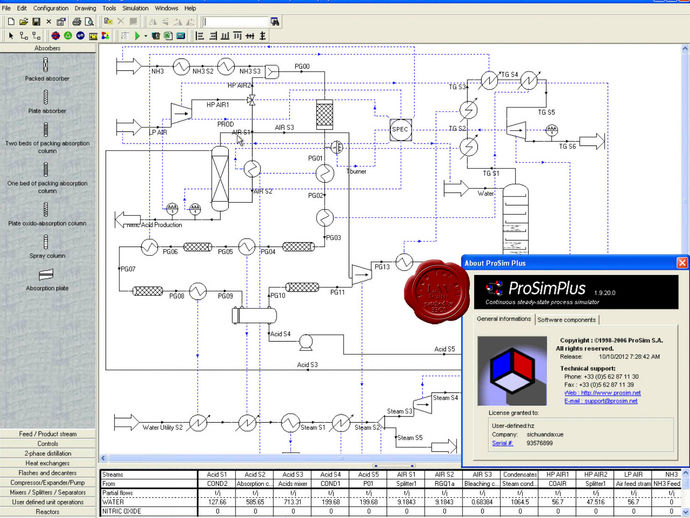Click the Align top toolbar icon
690x518 pixels.
(x=238, y=36)
